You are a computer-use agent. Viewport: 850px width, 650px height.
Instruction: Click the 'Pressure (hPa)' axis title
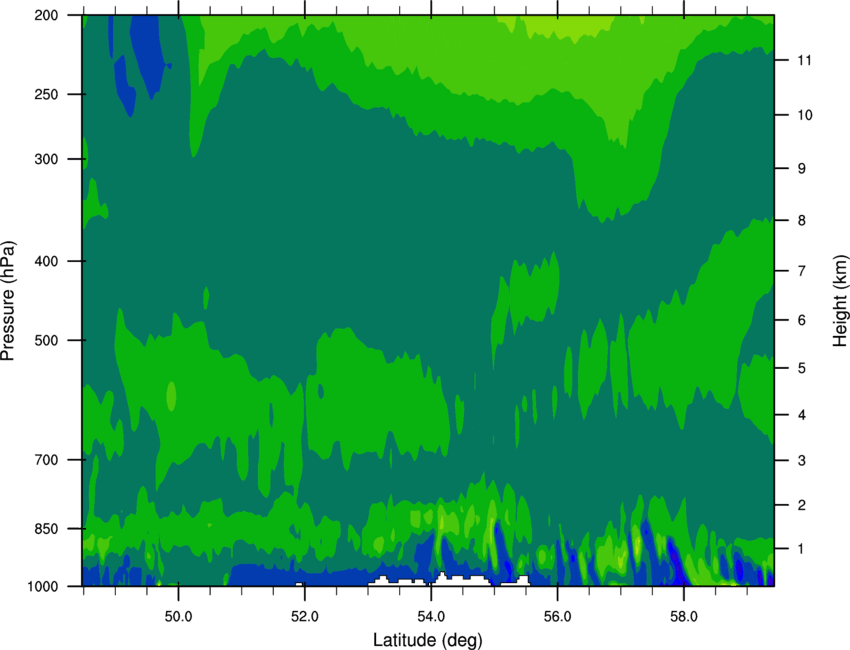point(8,301)
